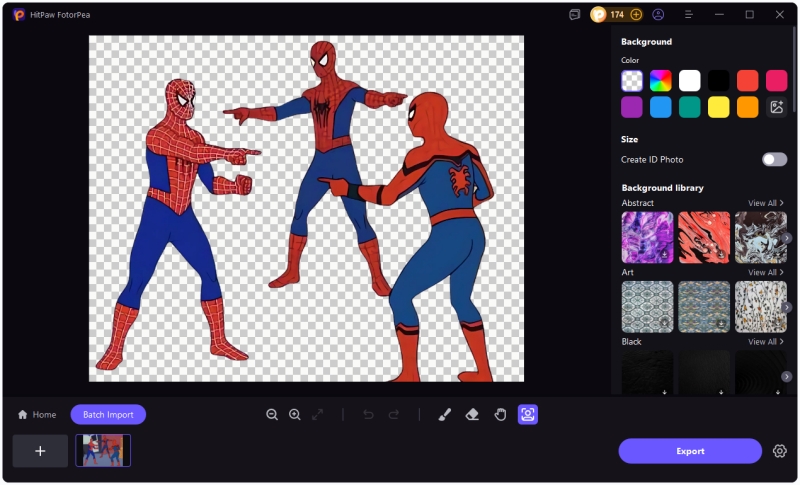800x485 pixels.
Task: Select the transparent checkered background swatch
Action: tap(632, 81)
